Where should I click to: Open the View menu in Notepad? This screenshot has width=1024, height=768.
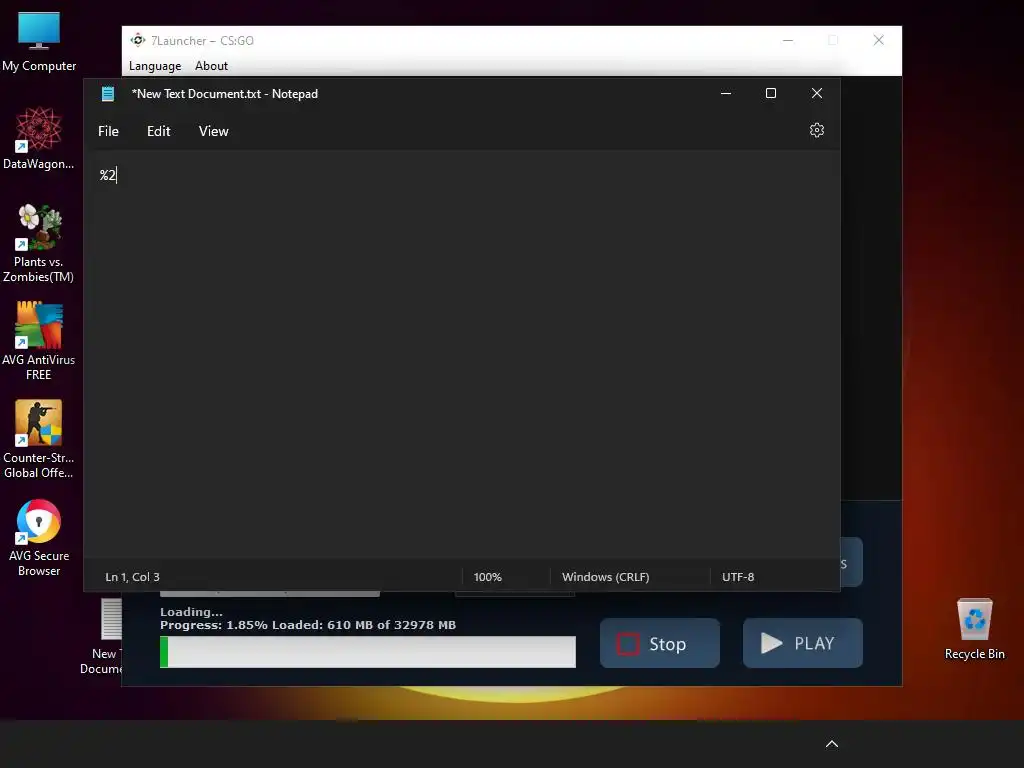214,131
